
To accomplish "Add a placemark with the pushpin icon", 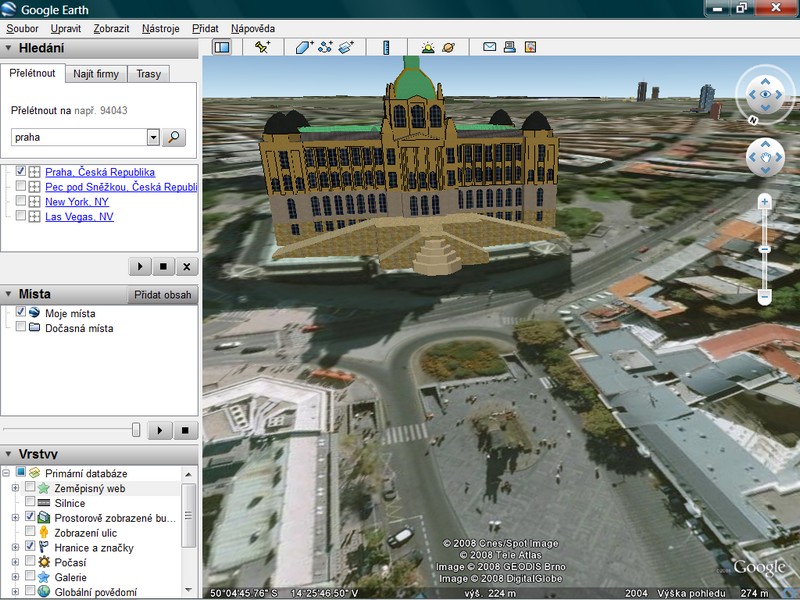I will 262,47.
